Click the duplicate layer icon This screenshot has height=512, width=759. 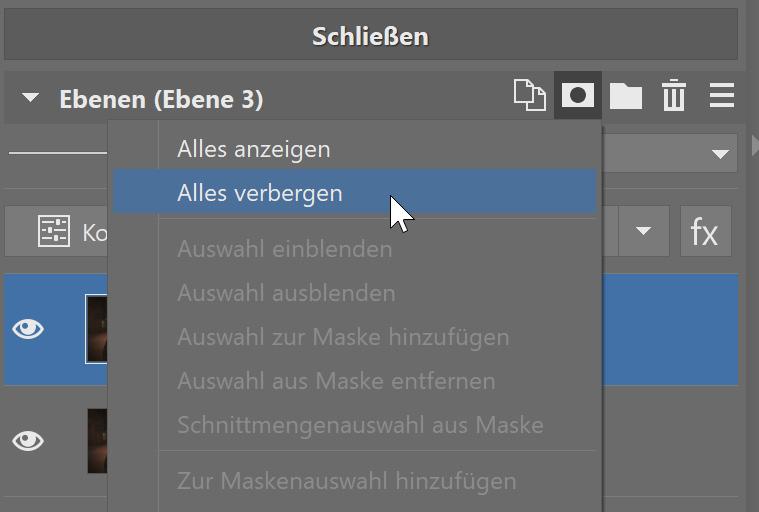click(530, 96)
